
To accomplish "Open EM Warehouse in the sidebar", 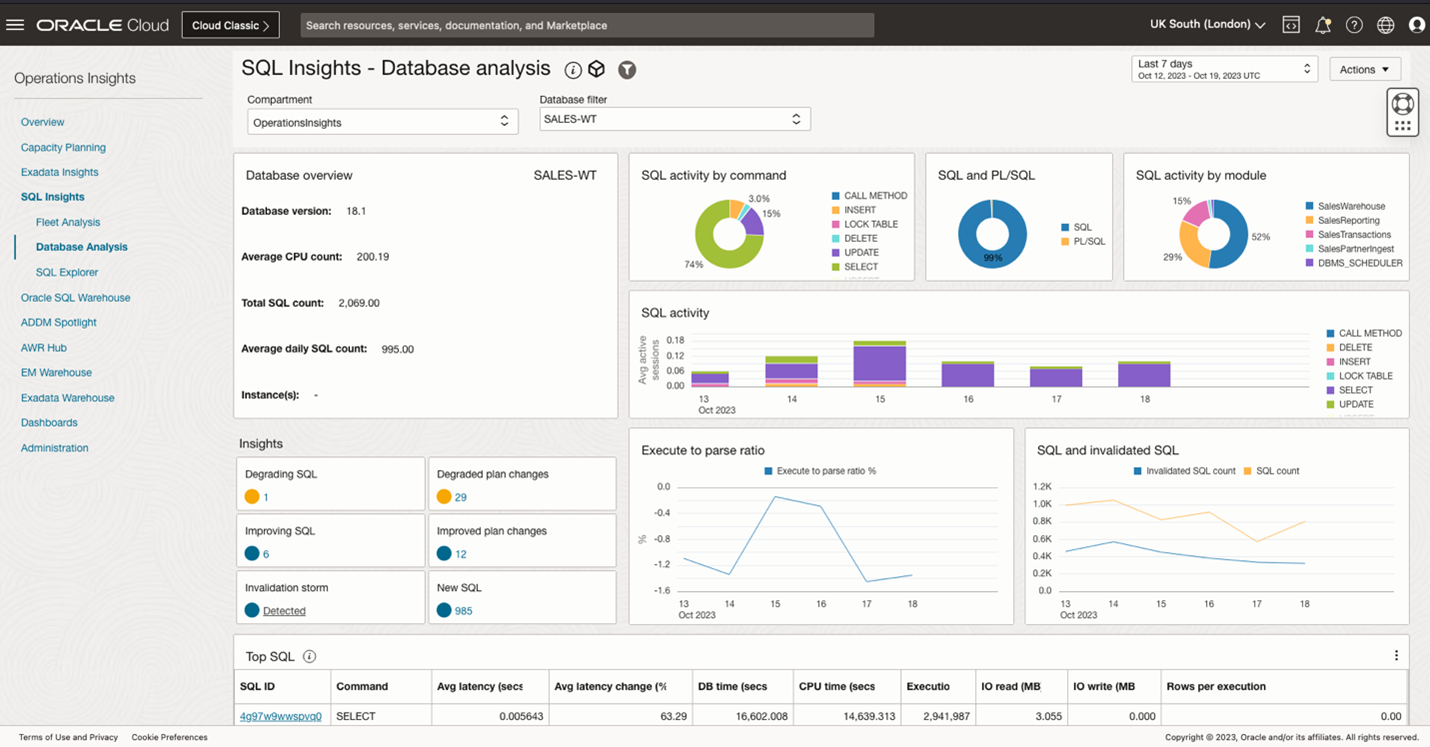I will [x=56, y=372].
